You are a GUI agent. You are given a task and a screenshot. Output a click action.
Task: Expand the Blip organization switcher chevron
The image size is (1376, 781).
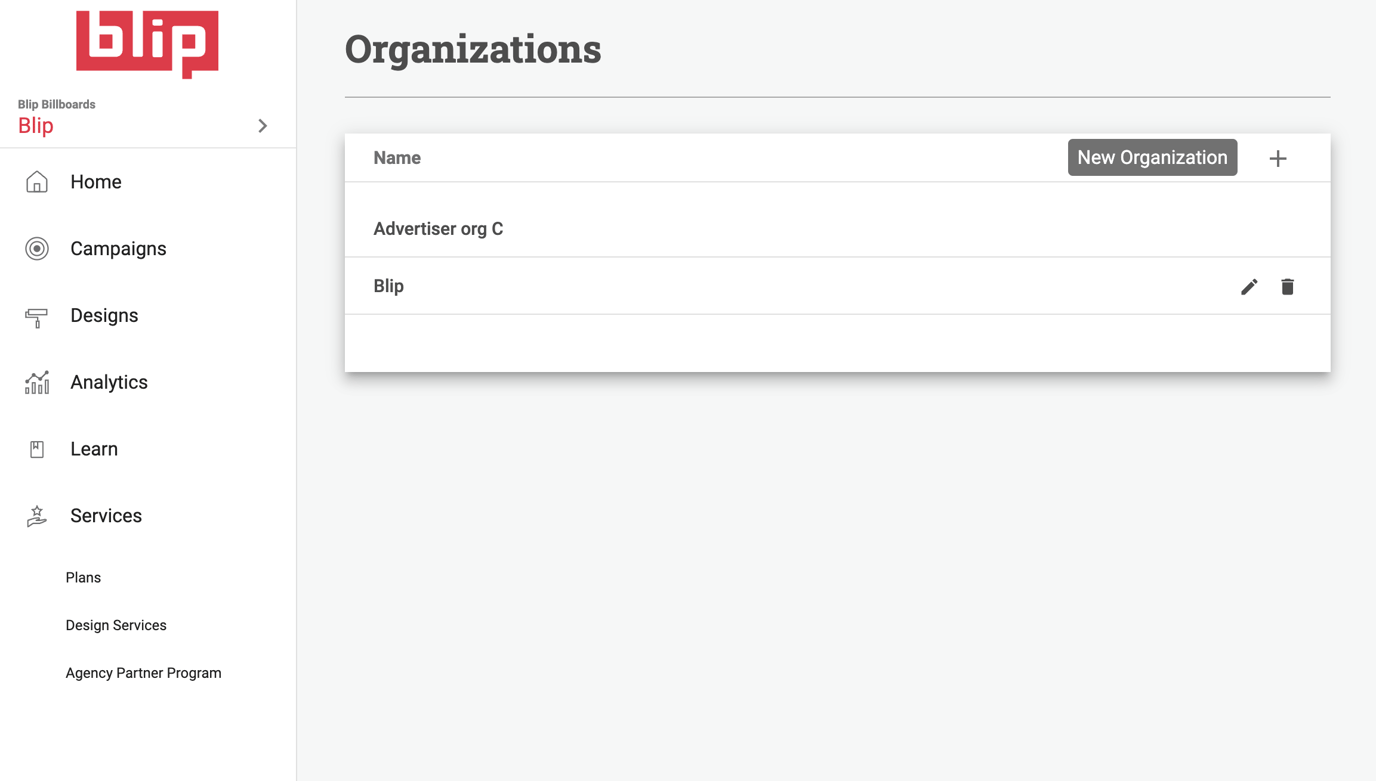tap(262, 126)
